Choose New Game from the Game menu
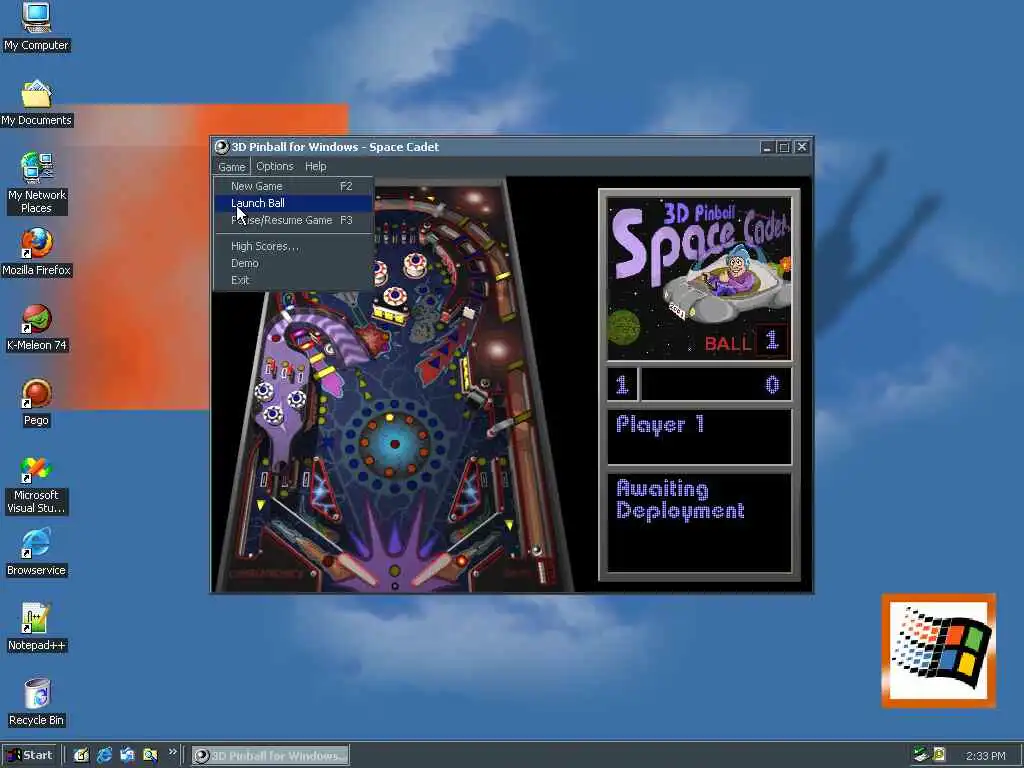Screen dimensions: 1024x768 point(293,186)
